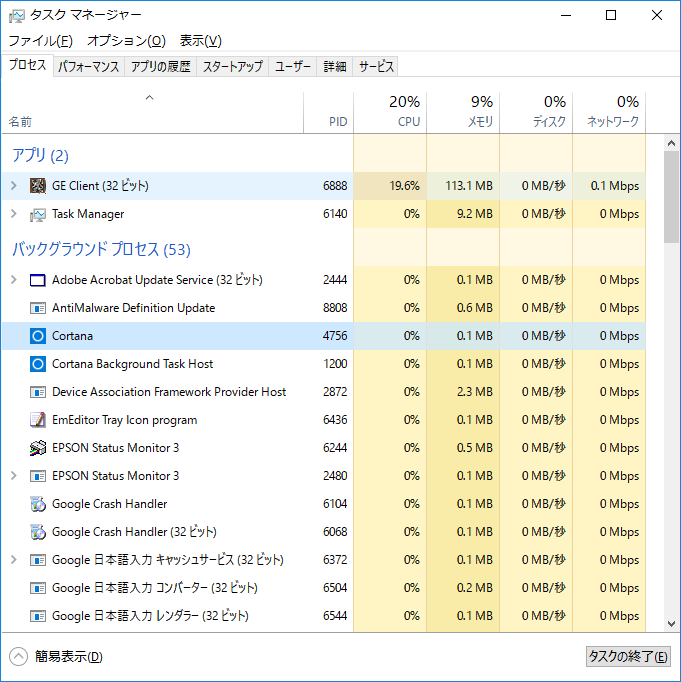Click the Cortana process icon
The image size is (681, 682).
(38, 336)
